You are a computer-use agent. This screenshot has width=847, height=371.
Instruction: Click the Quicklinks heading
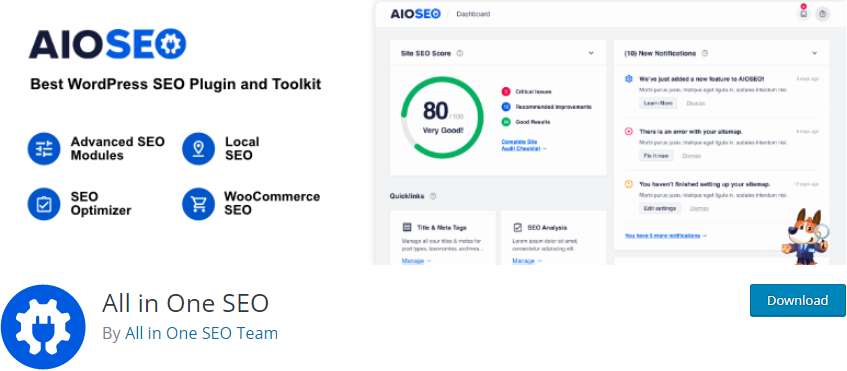tap(407, 196)
